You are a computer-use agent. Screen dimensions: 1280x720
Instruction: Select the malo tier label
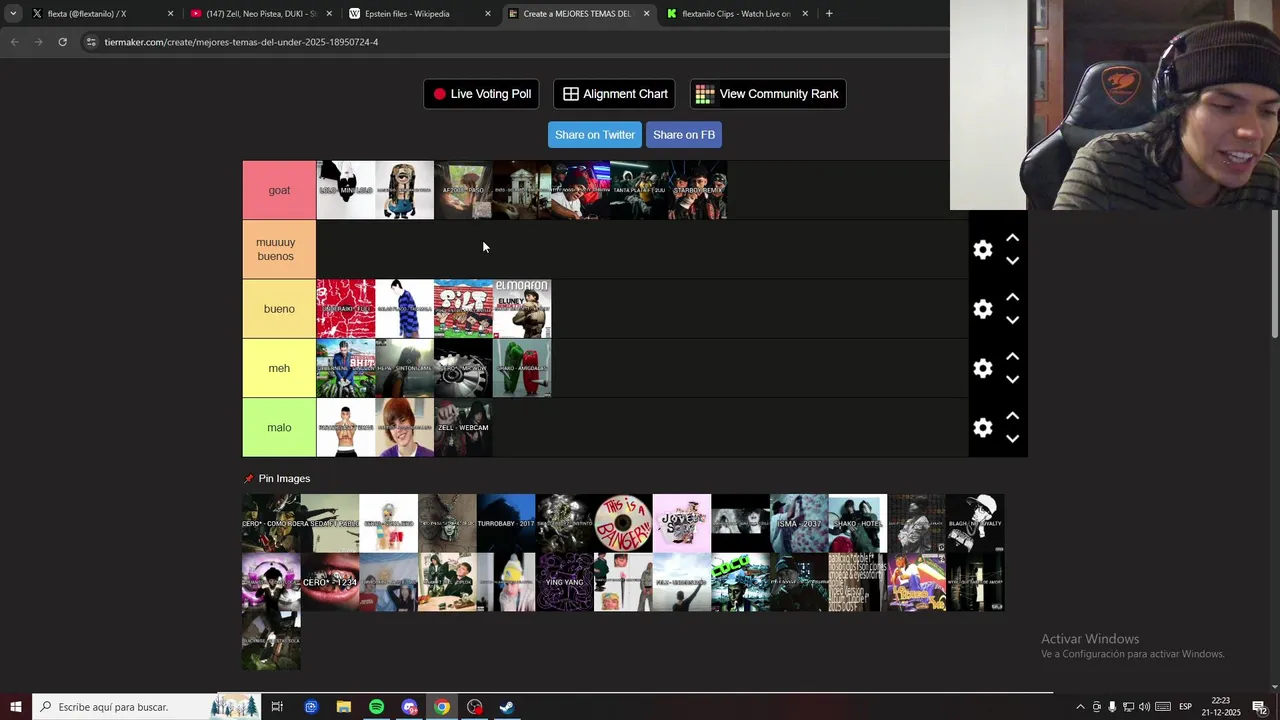(x=279, y=427)
